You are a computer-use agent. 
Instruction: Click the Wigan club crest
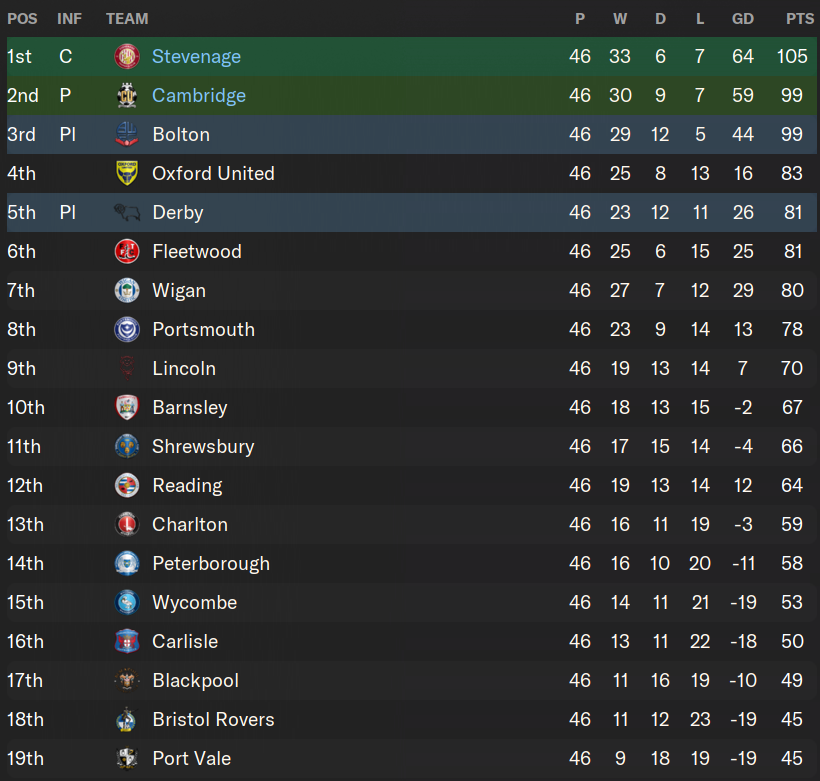(127, 291)
